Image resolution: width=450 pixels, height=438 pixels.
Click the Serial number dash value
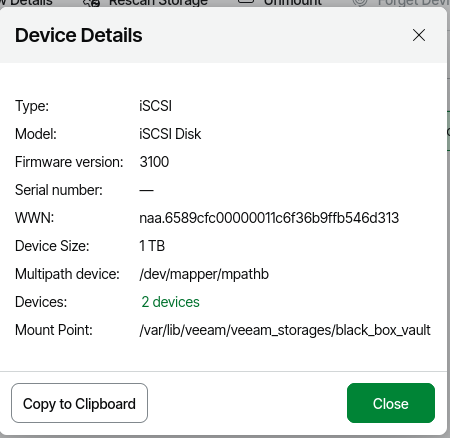(x=146, y=190)
